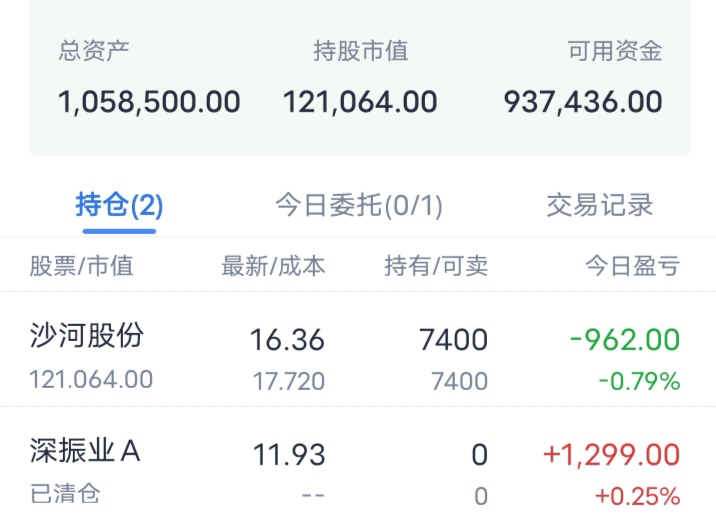Image resolution: width=716 pixels, height=520 pixels.
Task: Click the 持有/可卖 column header
Action: coord(436,266)
